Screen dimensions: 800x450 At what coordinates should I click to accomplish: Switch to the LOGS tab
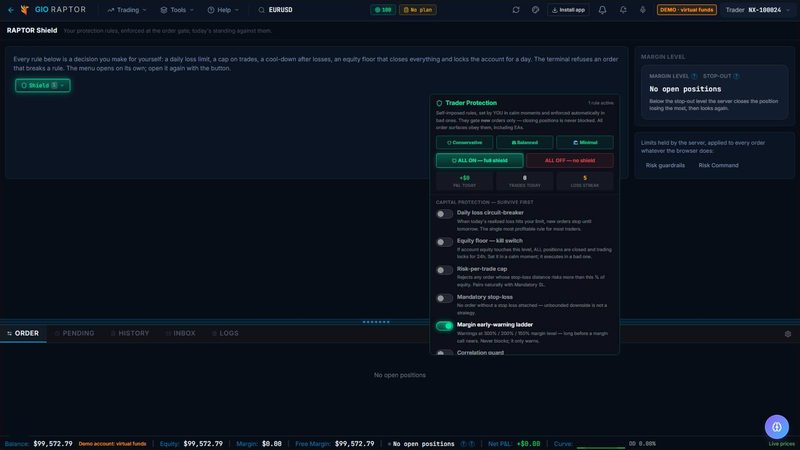click(x=226, y=333)
